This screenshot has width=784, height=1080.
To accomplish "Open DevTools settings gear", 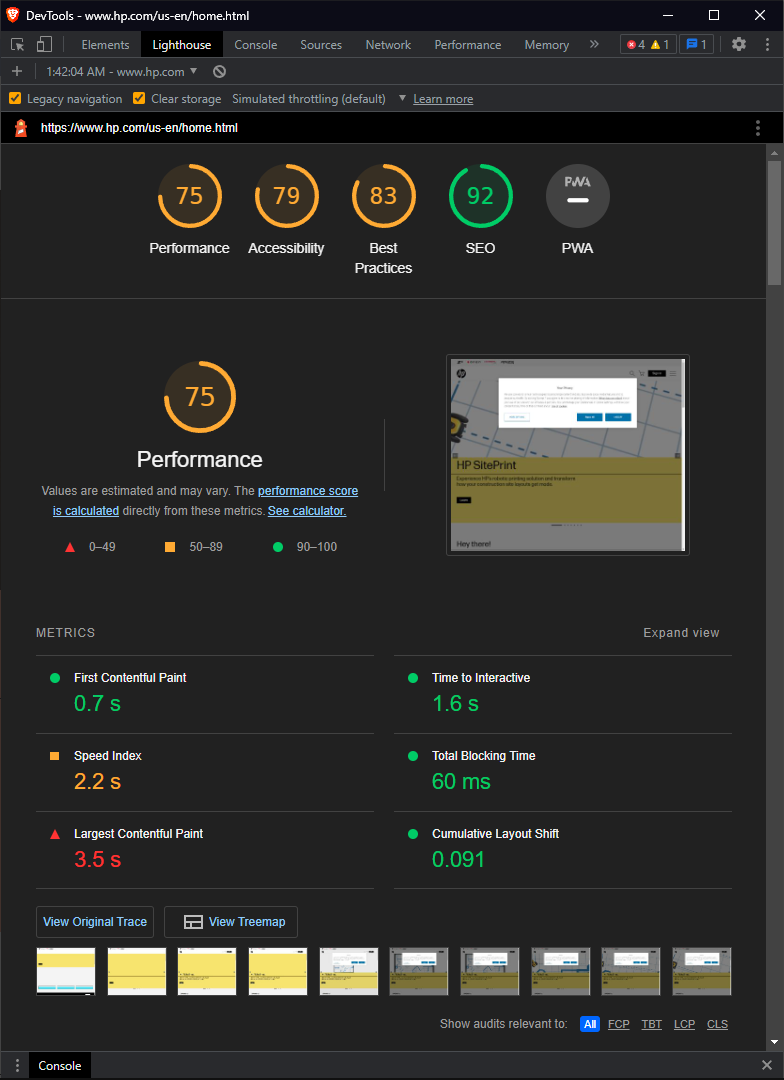I will pyautogui.click(x=739, y=45).
